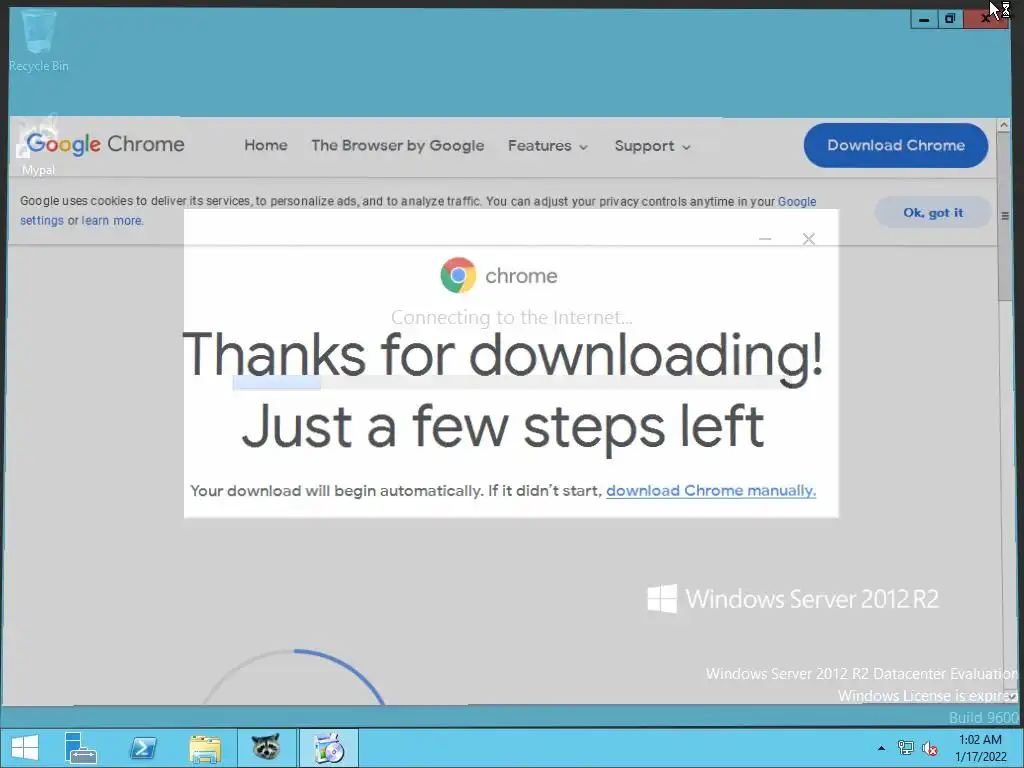This screenshot has width=1024, height=768.
Task: Expand the Features dropdown menu
Action: (548, 146)
